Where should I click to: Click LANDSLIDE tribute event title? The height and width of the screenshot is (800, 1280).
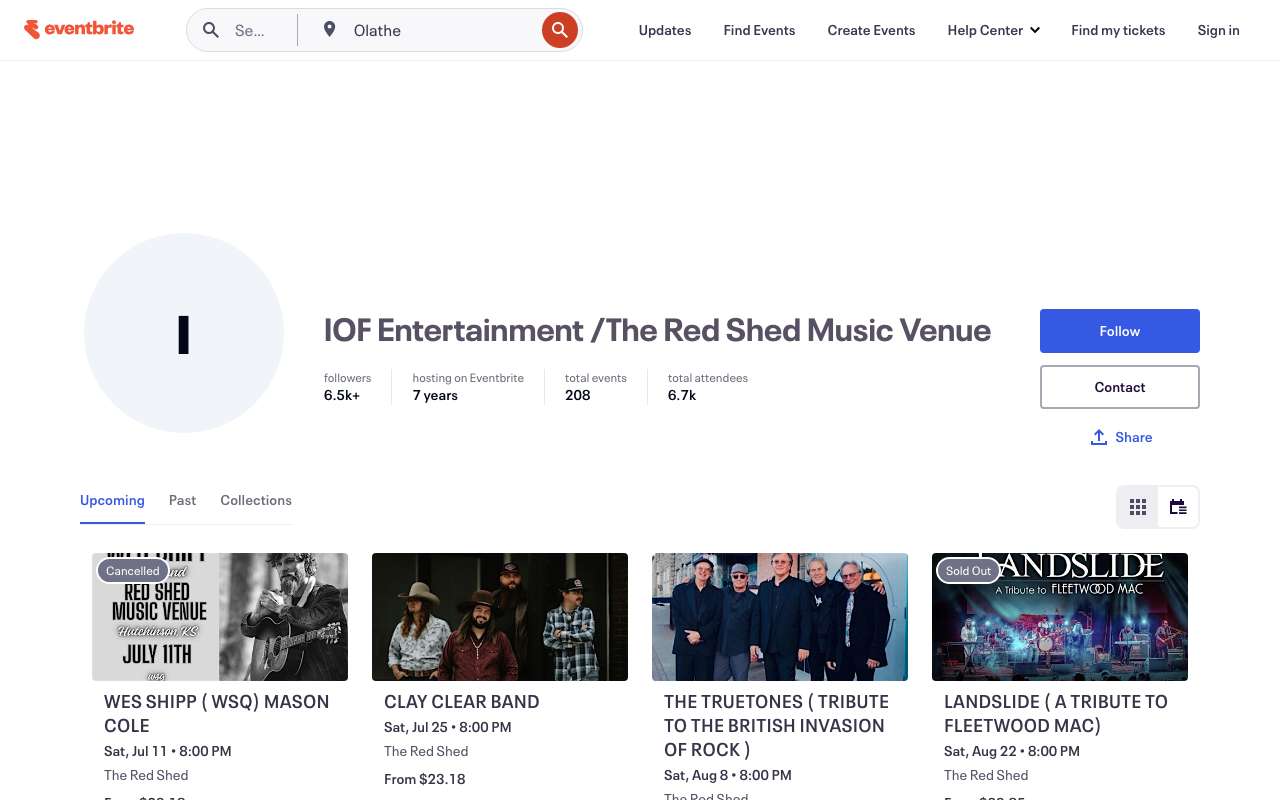[x=1056, y=714]
